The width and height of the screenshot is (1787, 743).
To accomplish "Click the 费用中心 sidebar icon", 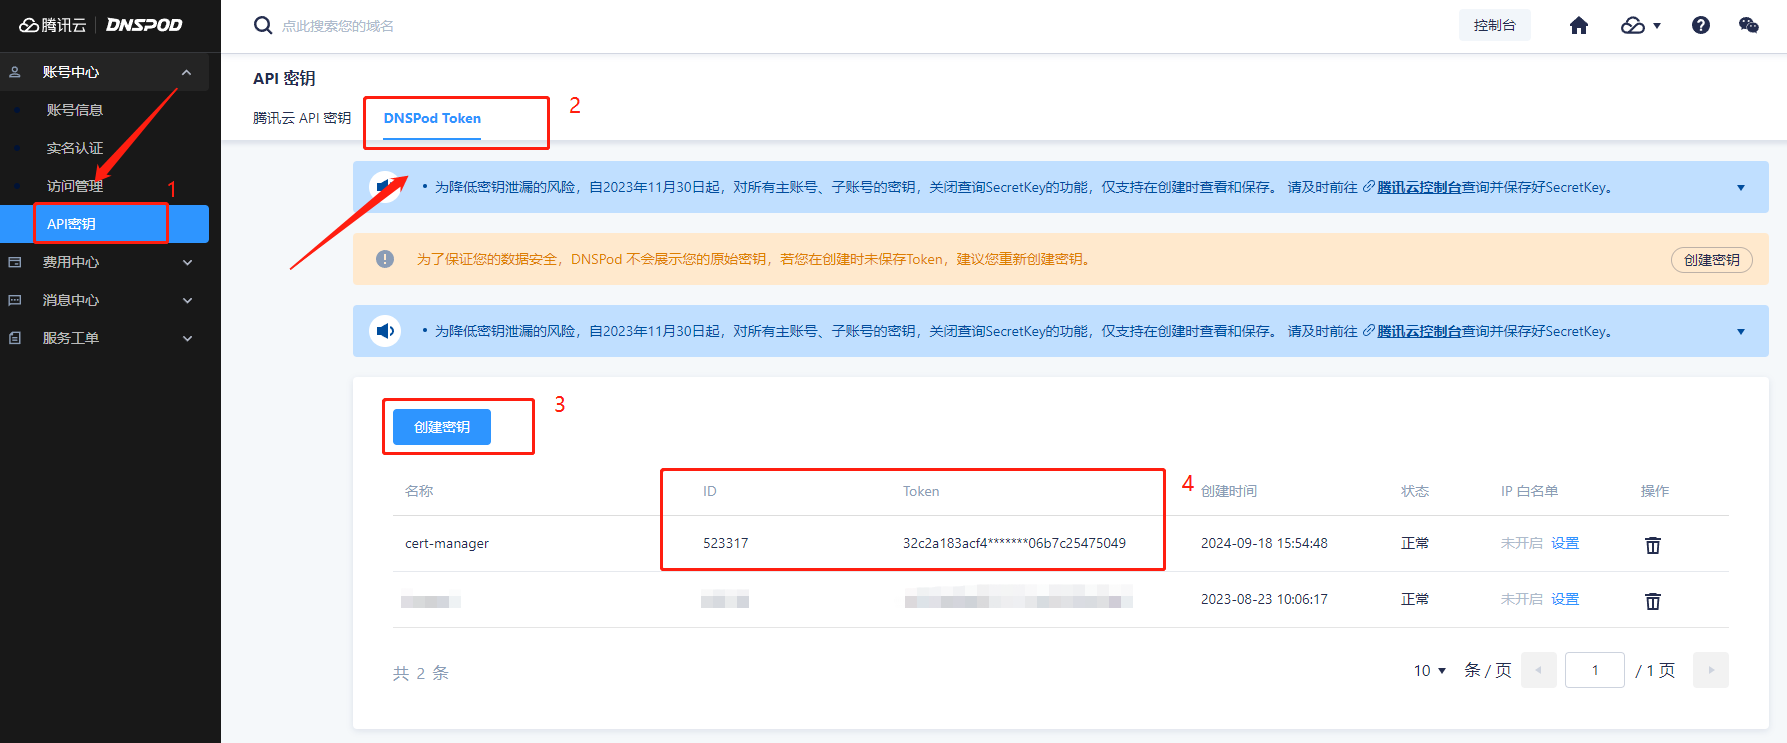I will tap(15, 262).
